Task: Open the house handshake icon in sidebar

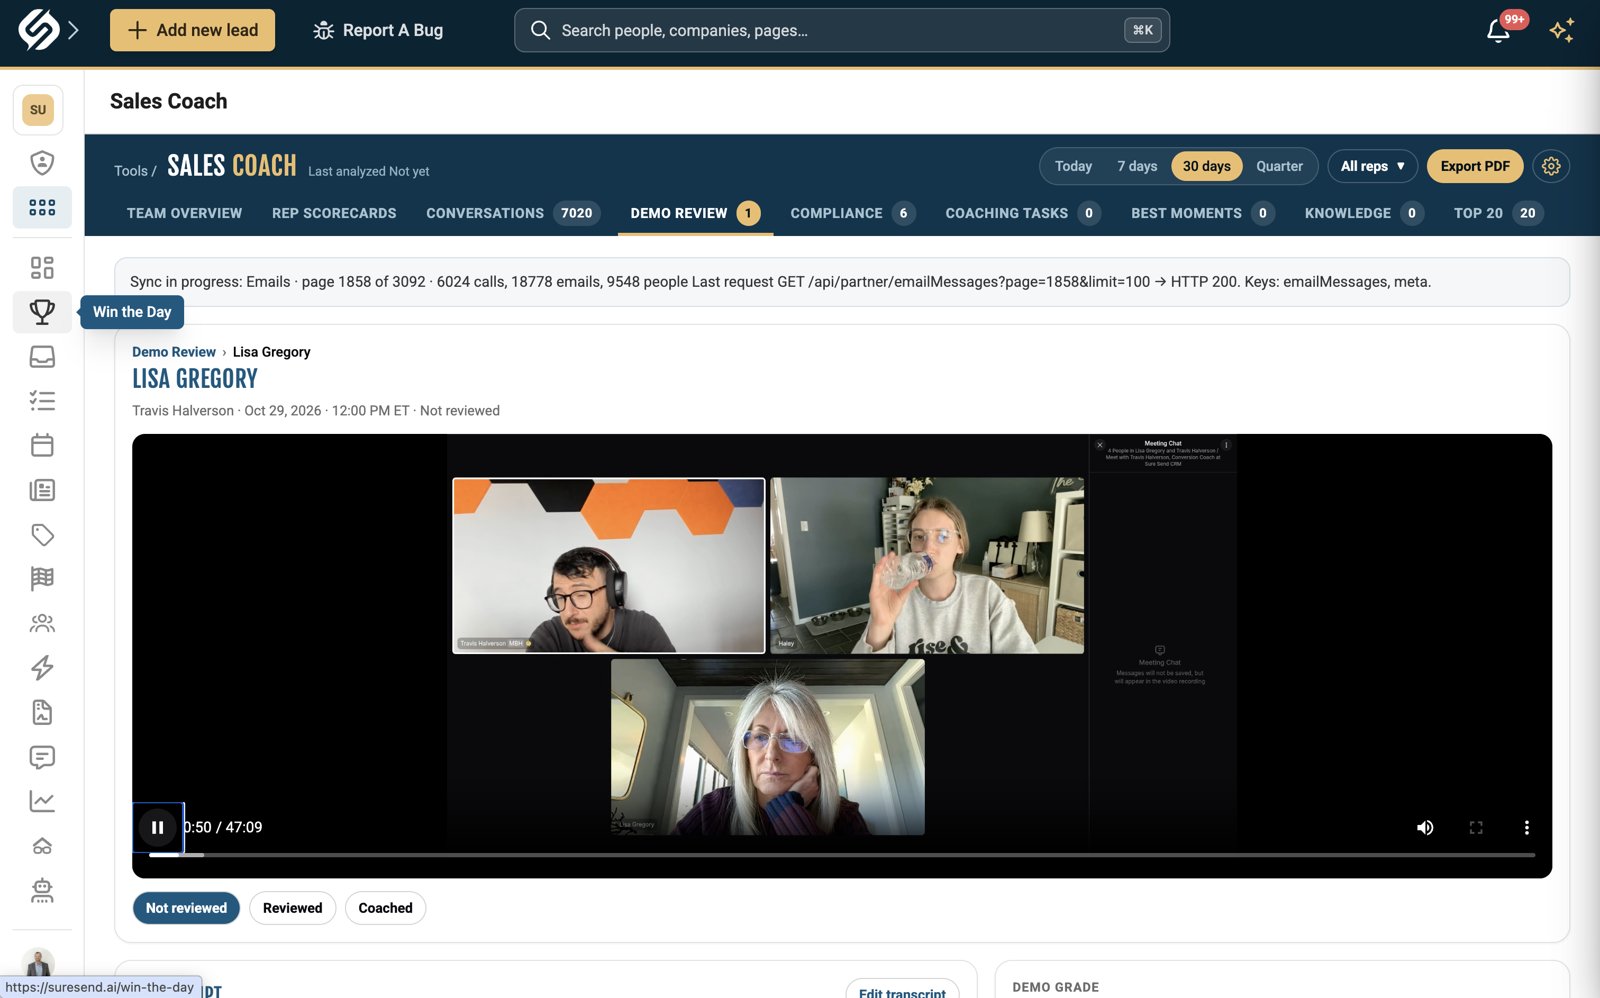Action: tap(42, 846)
